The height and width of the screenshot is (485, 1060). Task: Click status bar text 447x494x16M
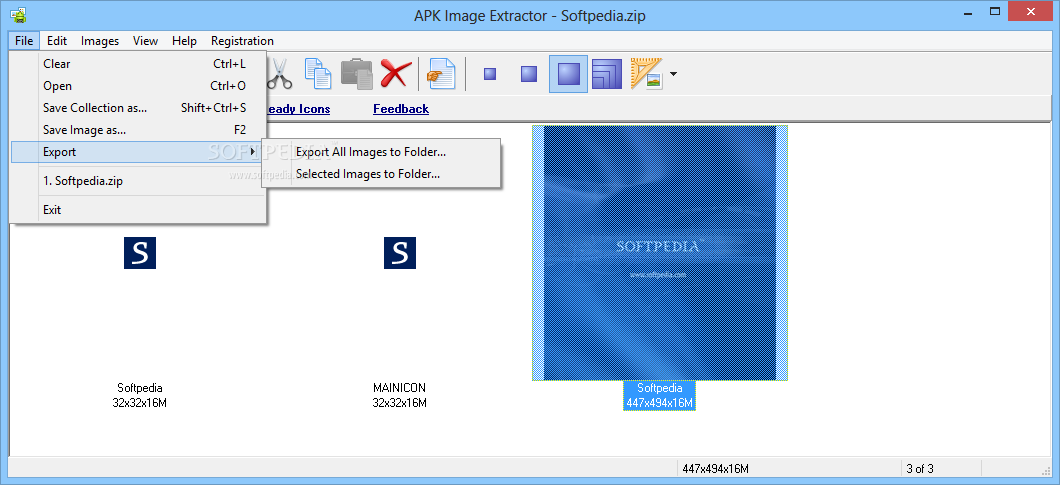tap(716, 469)
